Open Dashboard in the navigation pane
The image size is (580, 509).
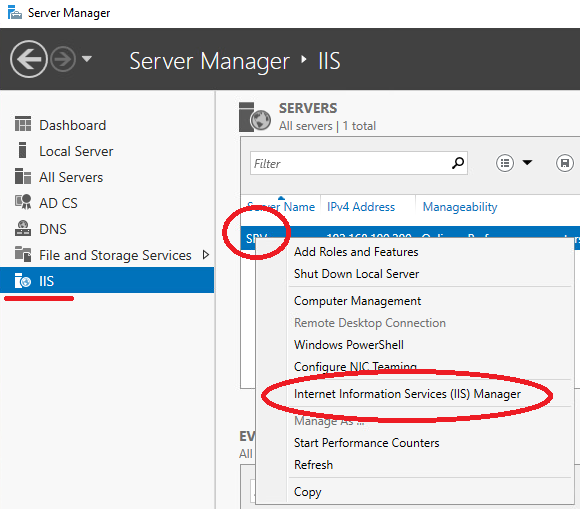(72, 125)
